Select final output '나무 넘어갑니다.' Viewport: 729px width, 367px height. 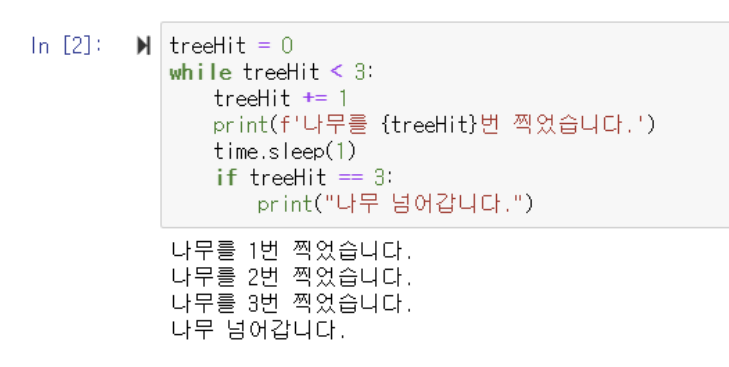tap(258, 330)
